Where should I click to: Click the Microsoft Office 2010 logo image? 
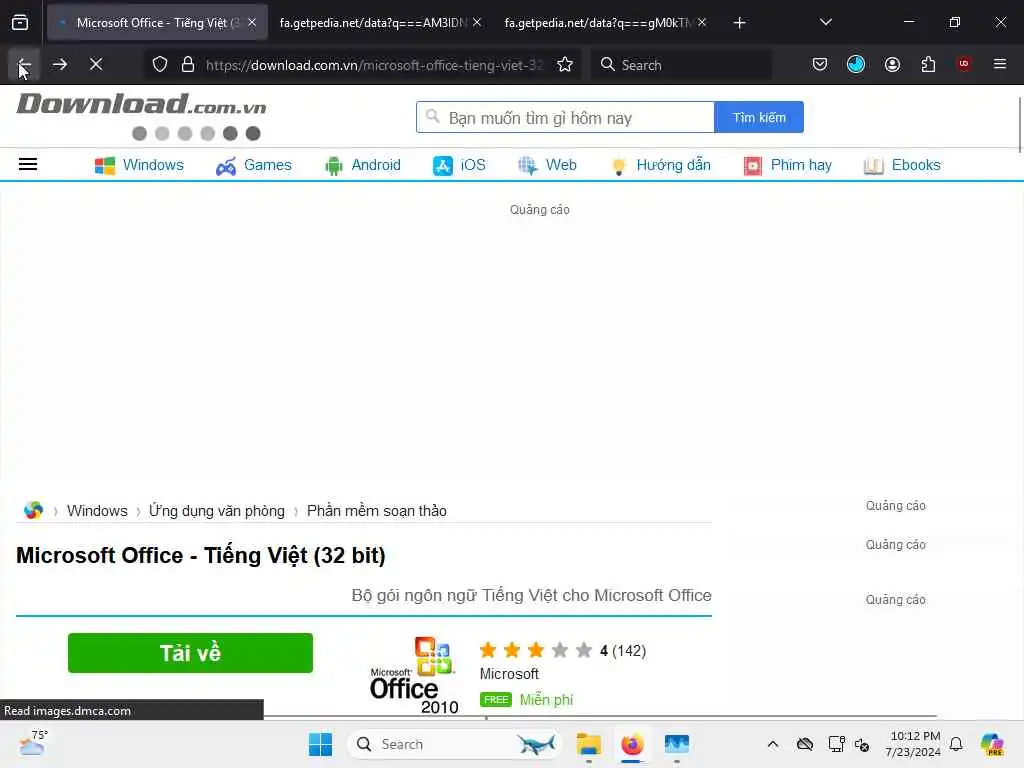(414, 675)
